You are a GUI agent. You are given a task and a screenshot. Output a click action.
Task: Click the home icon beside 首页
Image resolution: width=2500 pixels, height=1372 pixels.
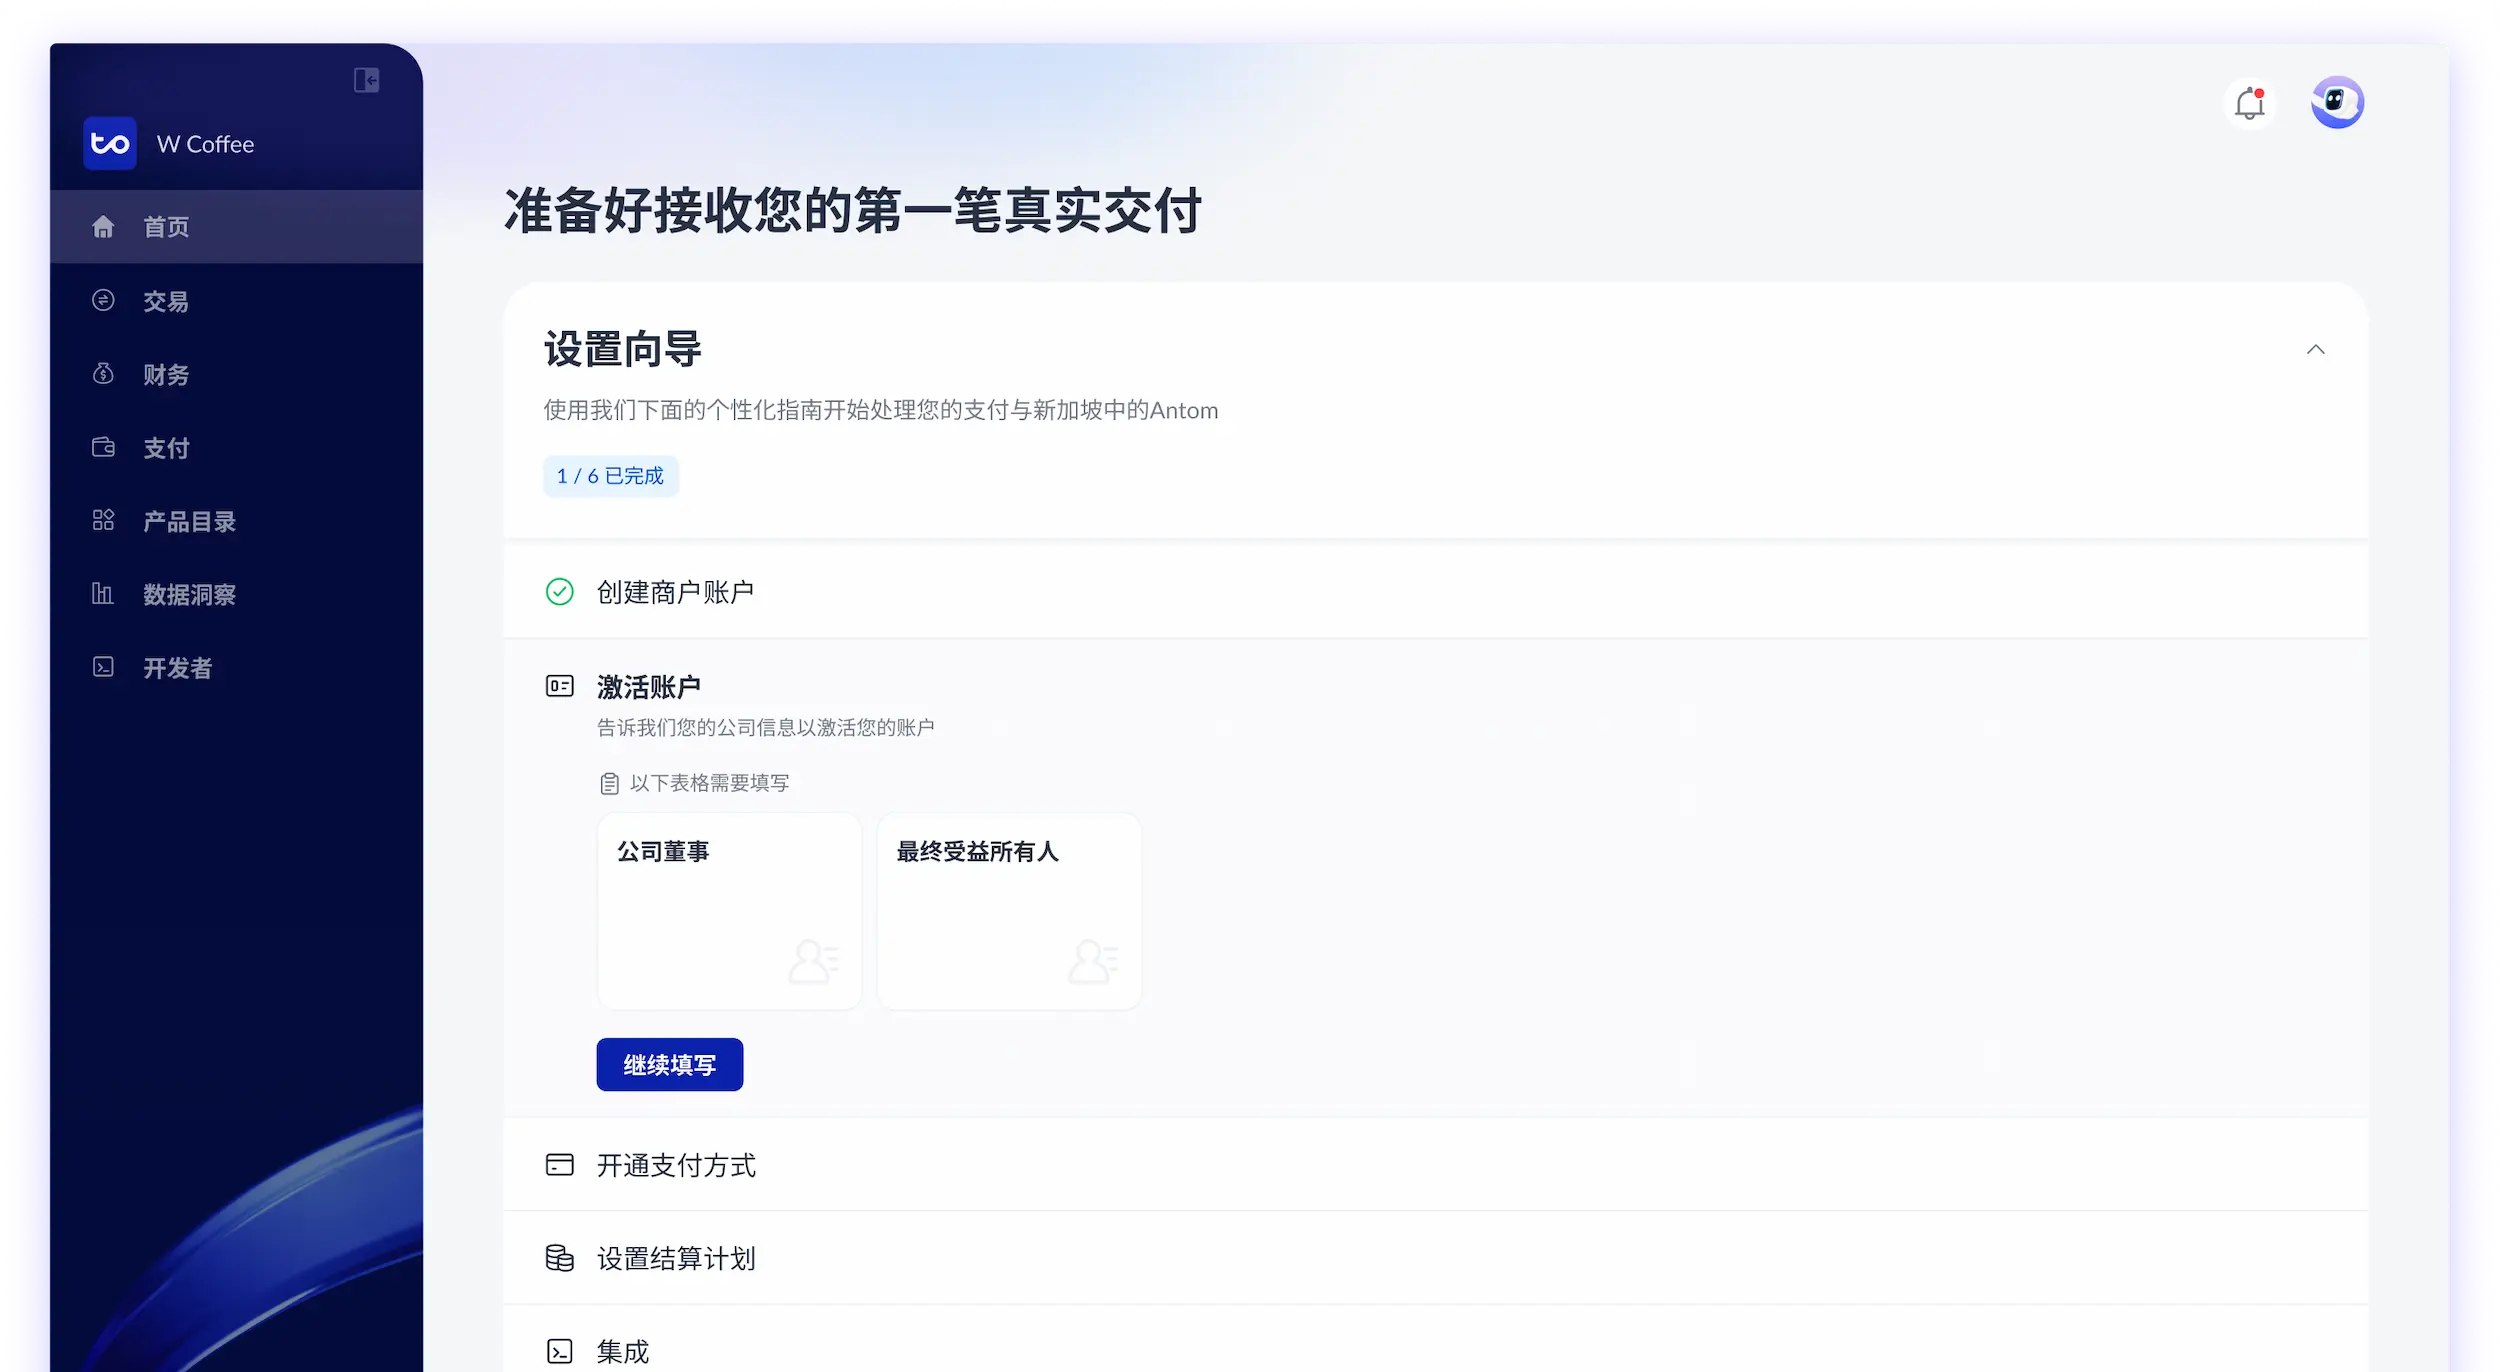pyautogui.click(x=103, y=227)
